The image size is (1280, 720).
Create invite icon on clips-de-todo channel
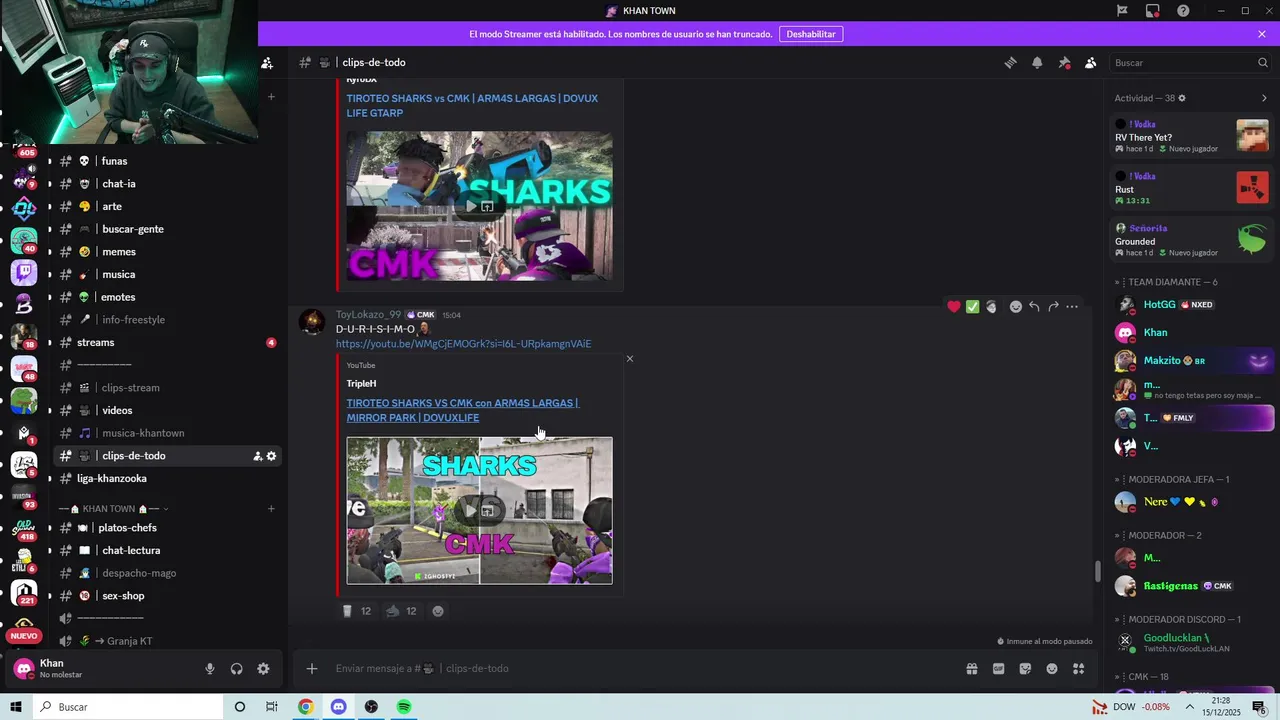(257, 456)
